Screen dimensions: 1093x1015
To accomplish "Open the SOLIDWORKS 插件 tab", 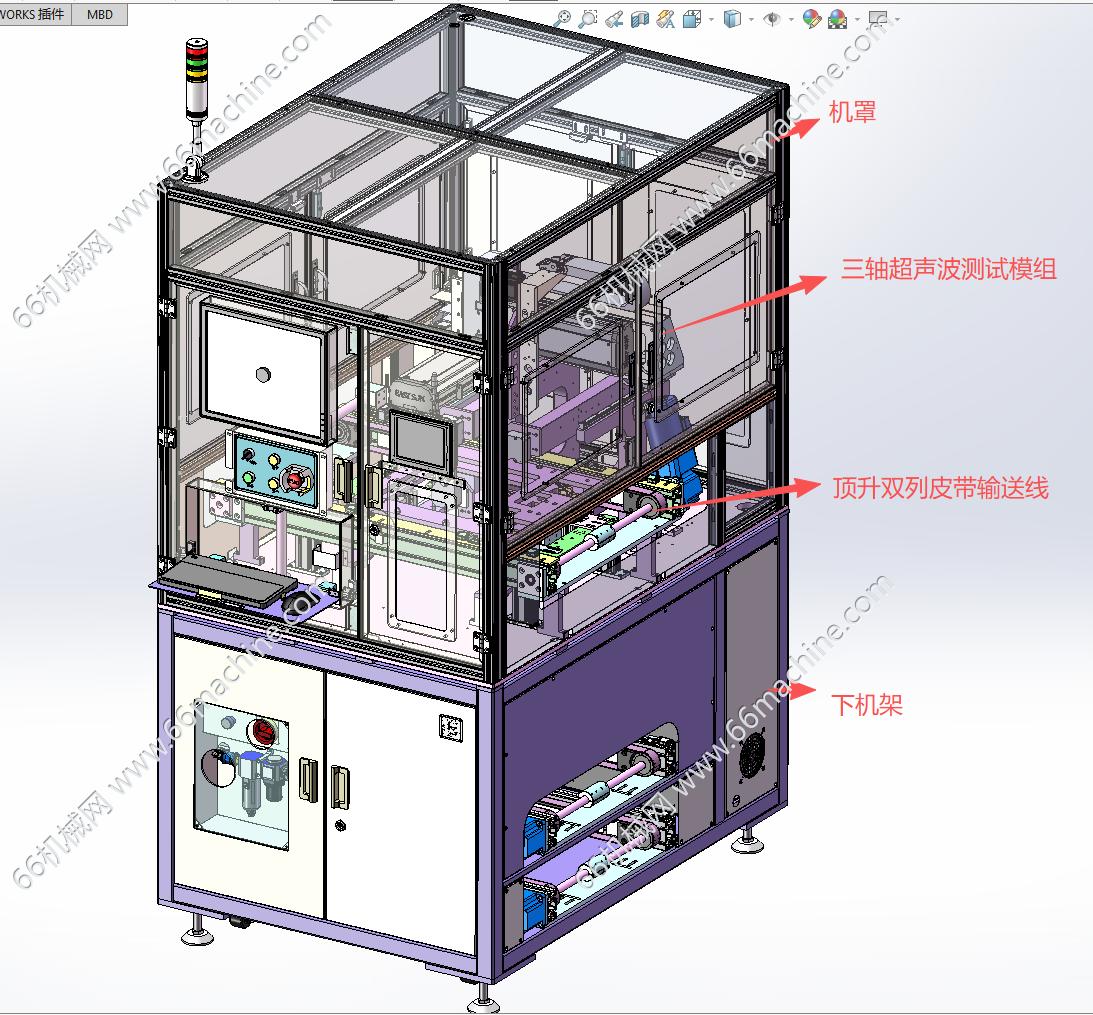I will click(36, 14).
